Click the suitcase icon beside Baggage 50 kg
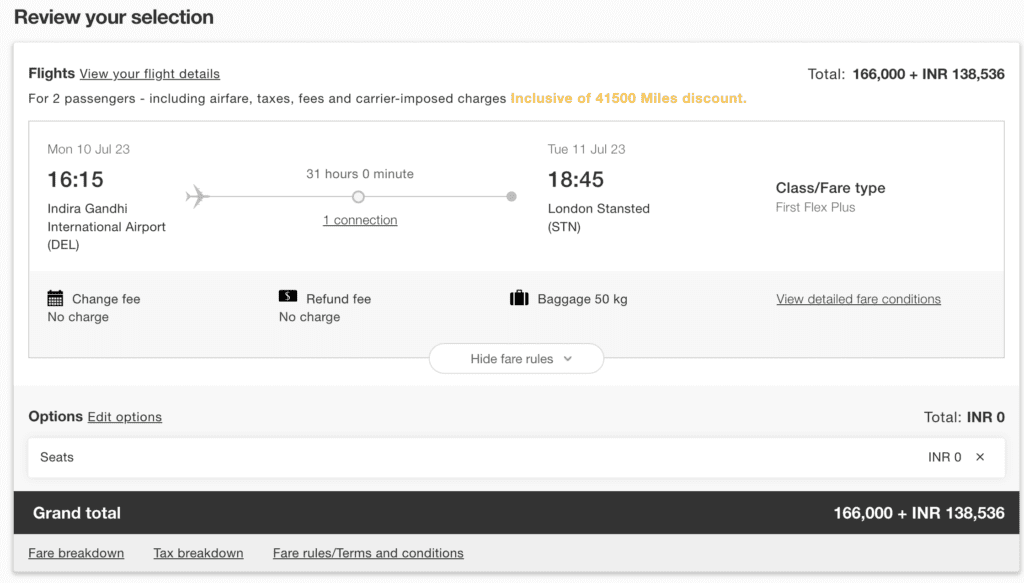 click(x=519, y=298)
